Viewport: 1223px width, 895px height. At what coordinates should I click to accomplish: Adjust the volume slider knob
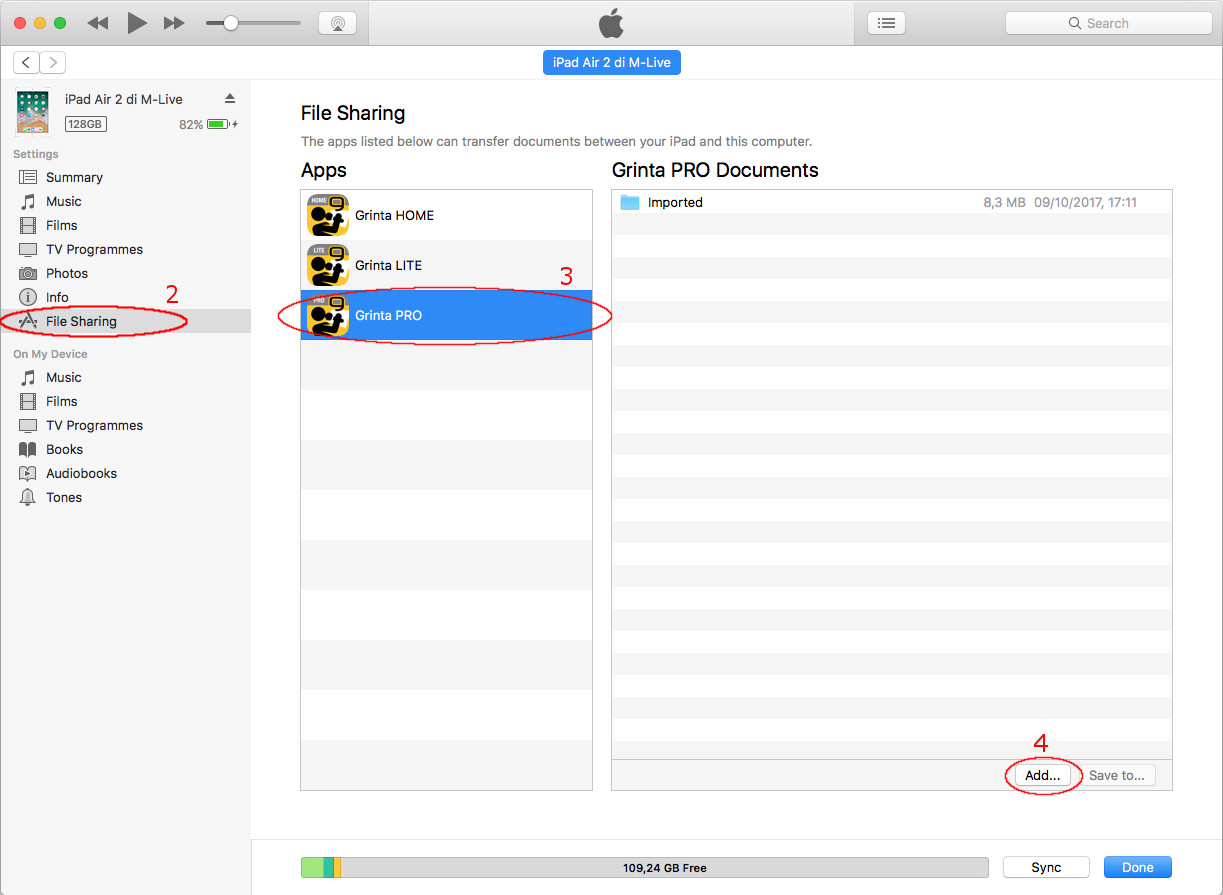point(230,23)
